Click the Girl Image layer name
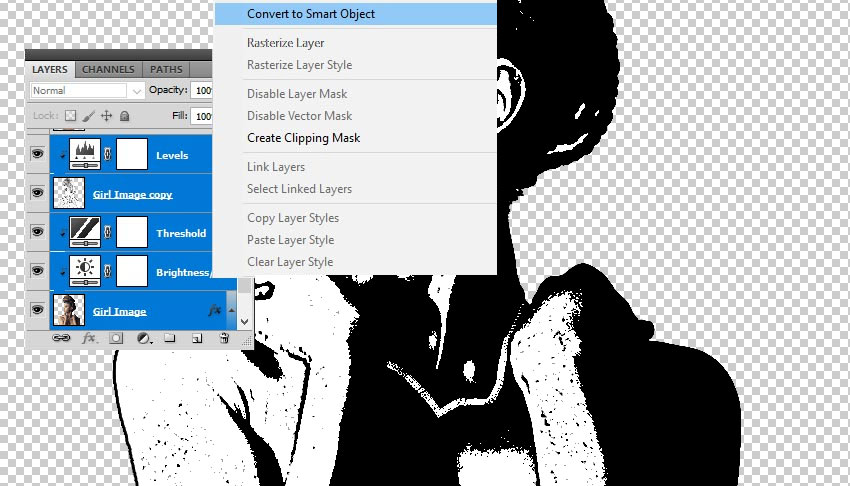The image size is (850, 486). pyautogui.click(x=119, y=312)
